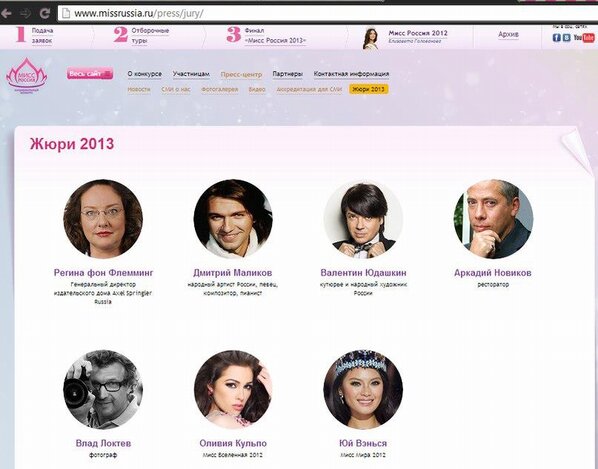This screenshot has width=598, height=469.
Task: Open the YouTube channel icon
Action: point(584,37)
